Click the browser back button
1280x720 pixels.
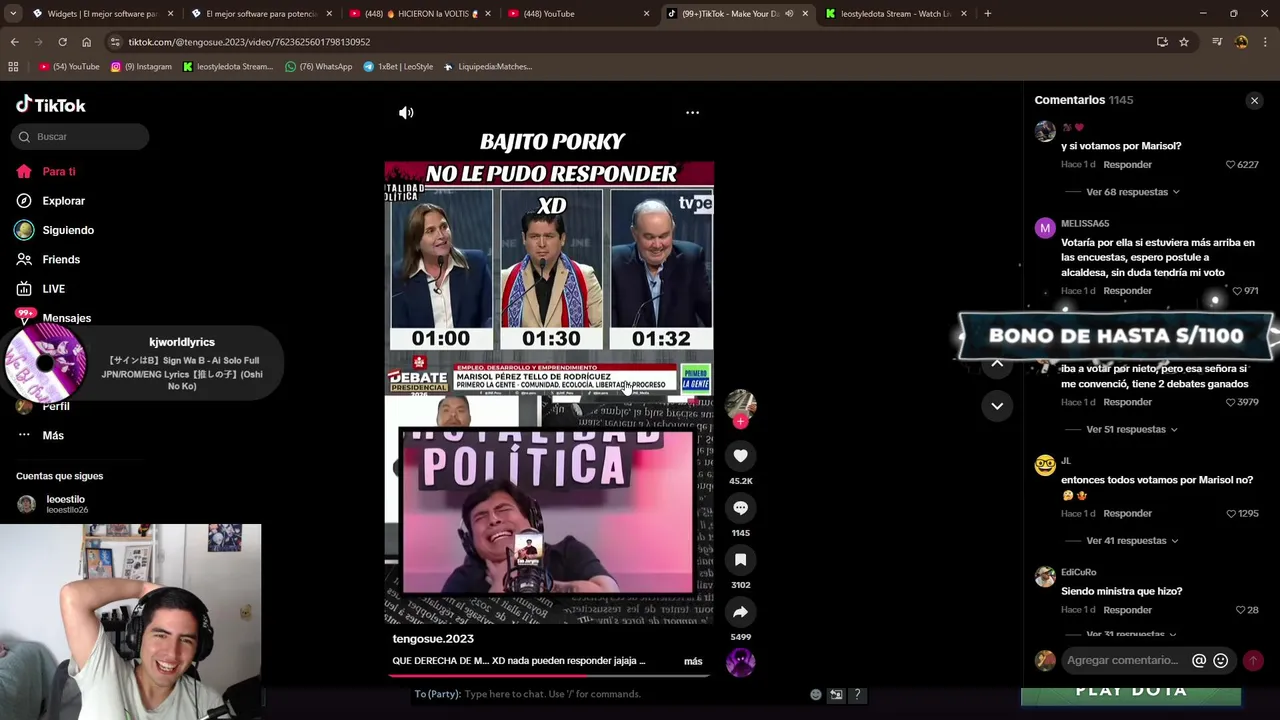tap(14, 42)
